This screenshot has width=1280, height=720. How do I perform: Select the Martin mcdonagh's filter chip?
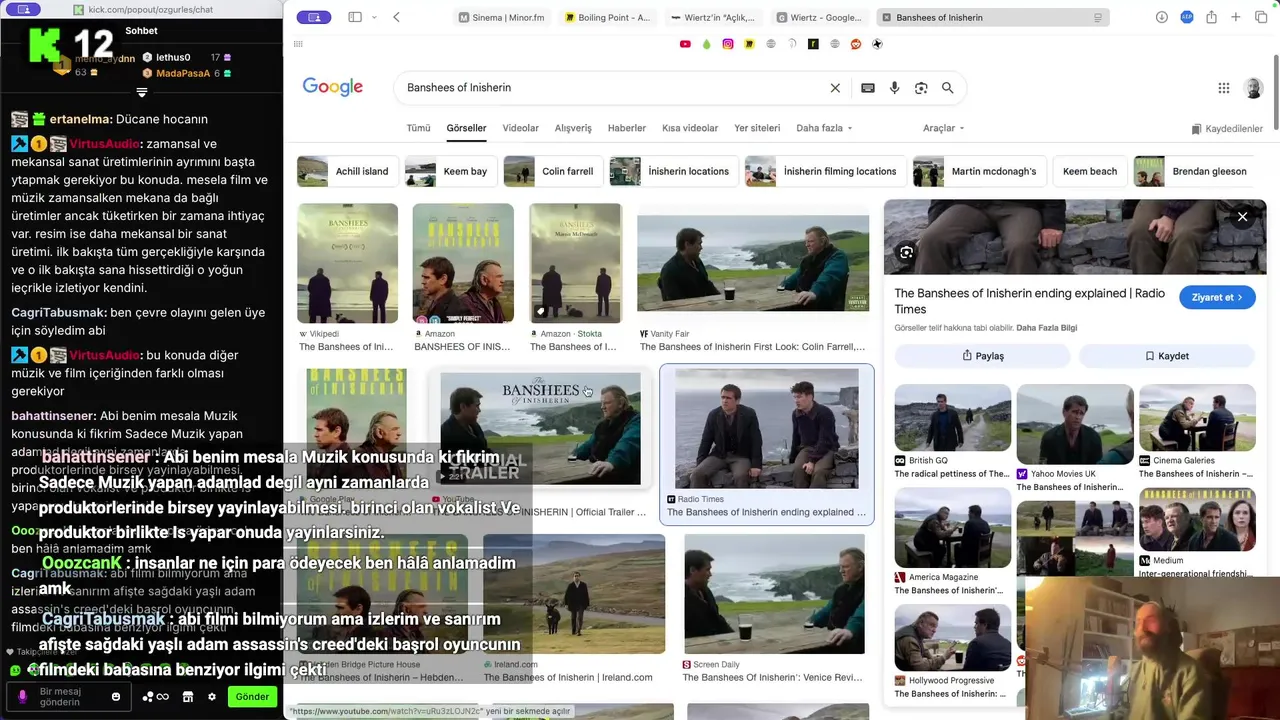pyautogui.click(x=980, y=171)
